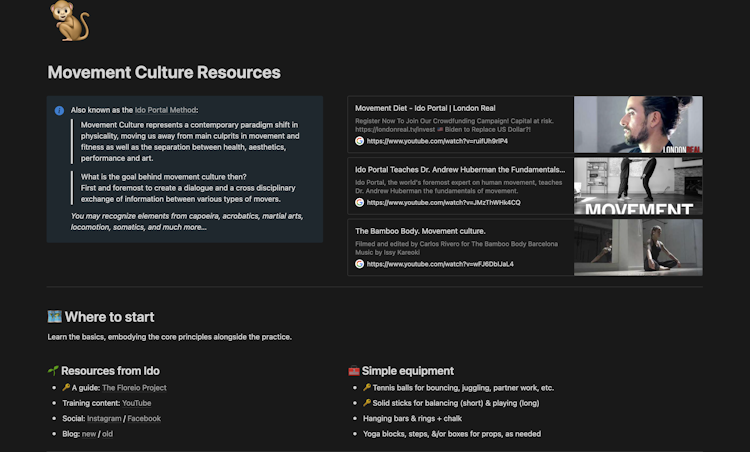Open the Instagram social link
Viewport: 750px width, 452px height.
104,419
